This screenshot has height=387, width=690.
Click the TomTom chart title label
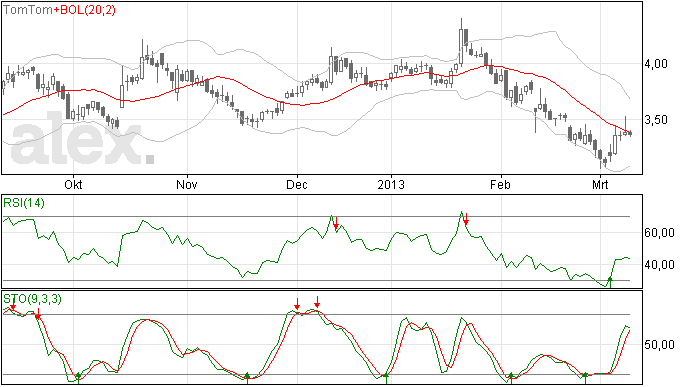pyautogui.click(x=28, y=10)
